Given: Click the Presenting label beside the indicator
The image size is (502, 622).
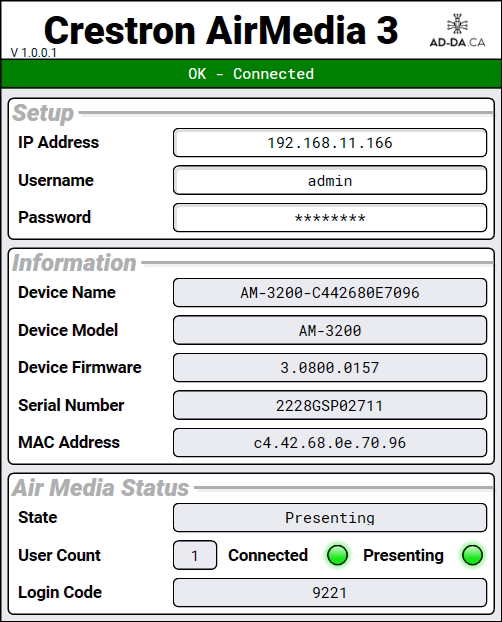Looking at the screenshot, I should 403,556.
